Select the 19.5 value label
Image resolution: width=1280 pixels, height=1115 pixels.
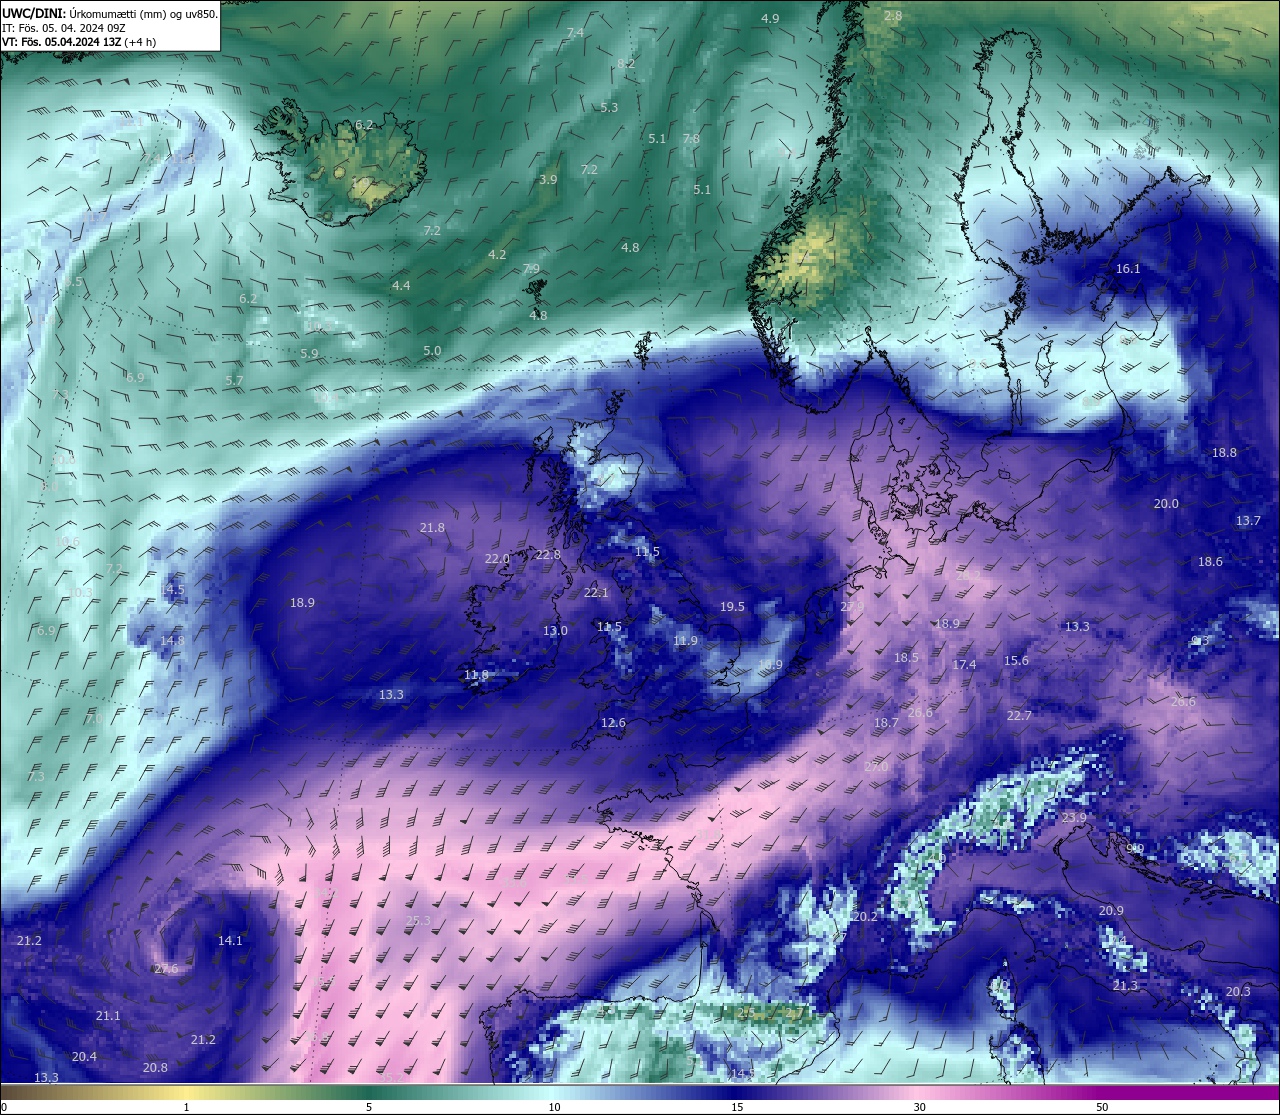point(732,607)
